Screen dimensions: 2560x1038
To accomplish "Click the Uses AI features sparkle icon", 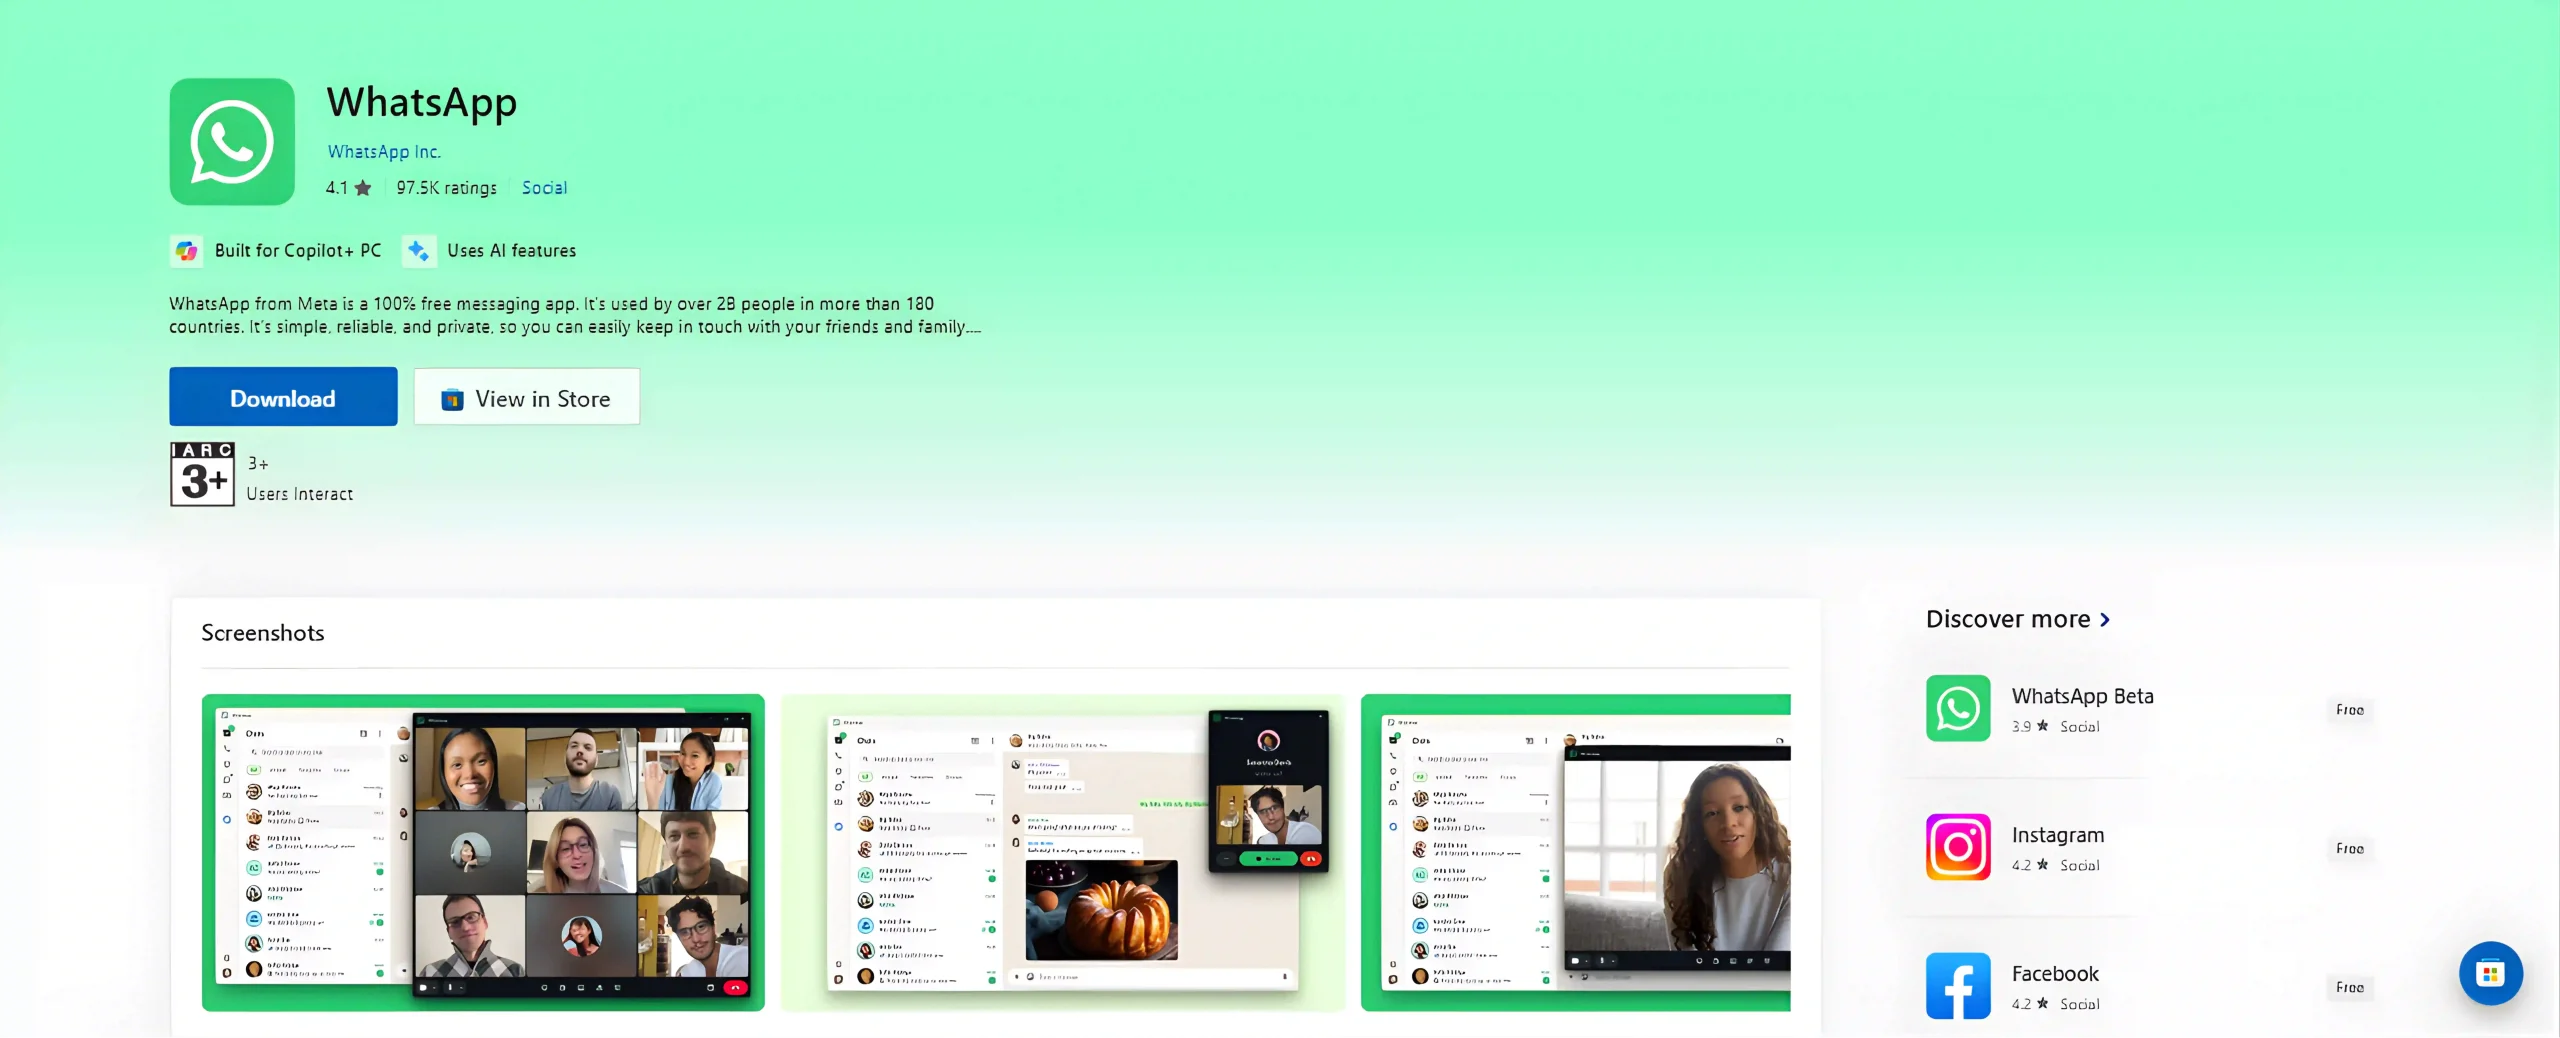I will [x=418, y=251].
